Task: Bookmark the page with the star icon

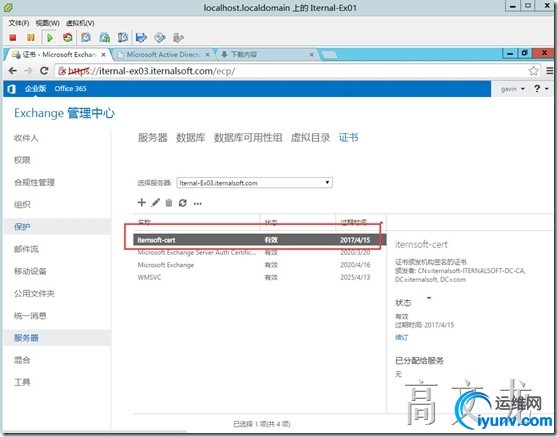Action: click(x=533, y=71)
